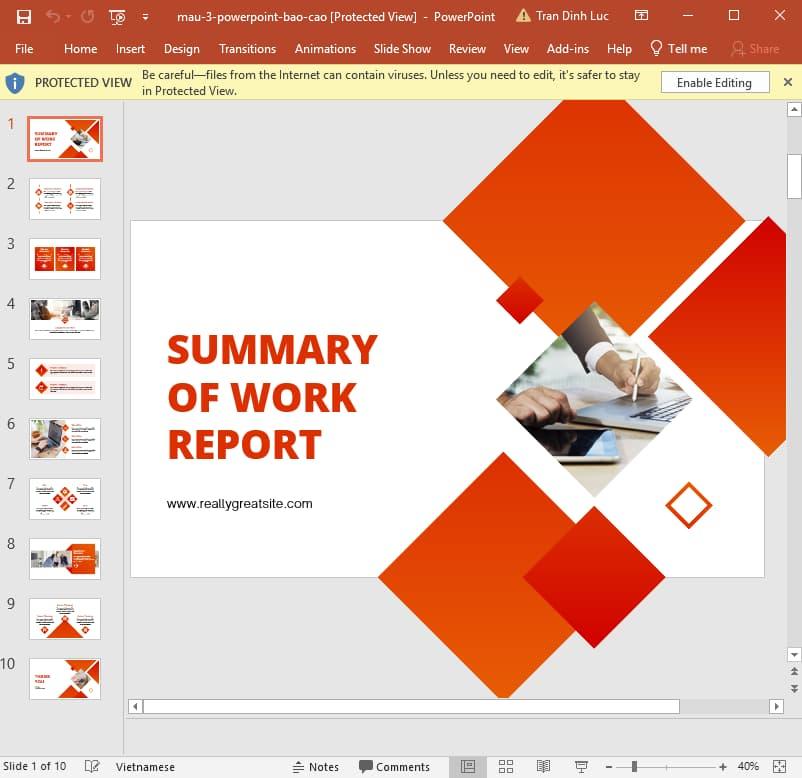Viewport: 802px width, 778px height.
Task: Dismiss the Protected View warning bar
Action: [x=788, y=82]
